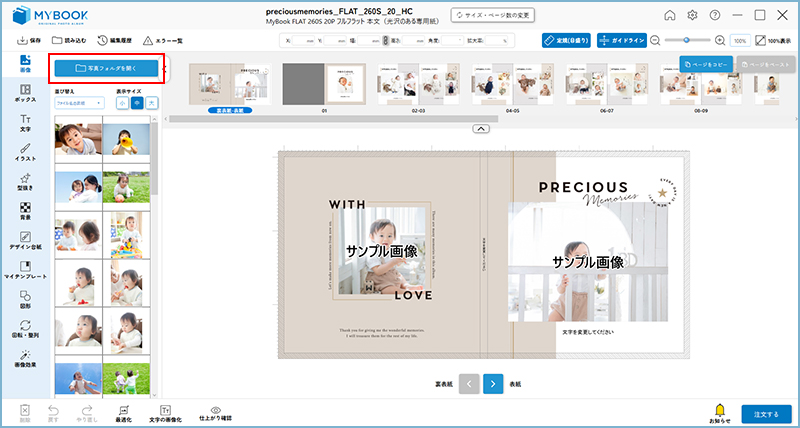Click the 100% zoom value field
Screen dimensions: 800x428
click(x=740, y=40)
